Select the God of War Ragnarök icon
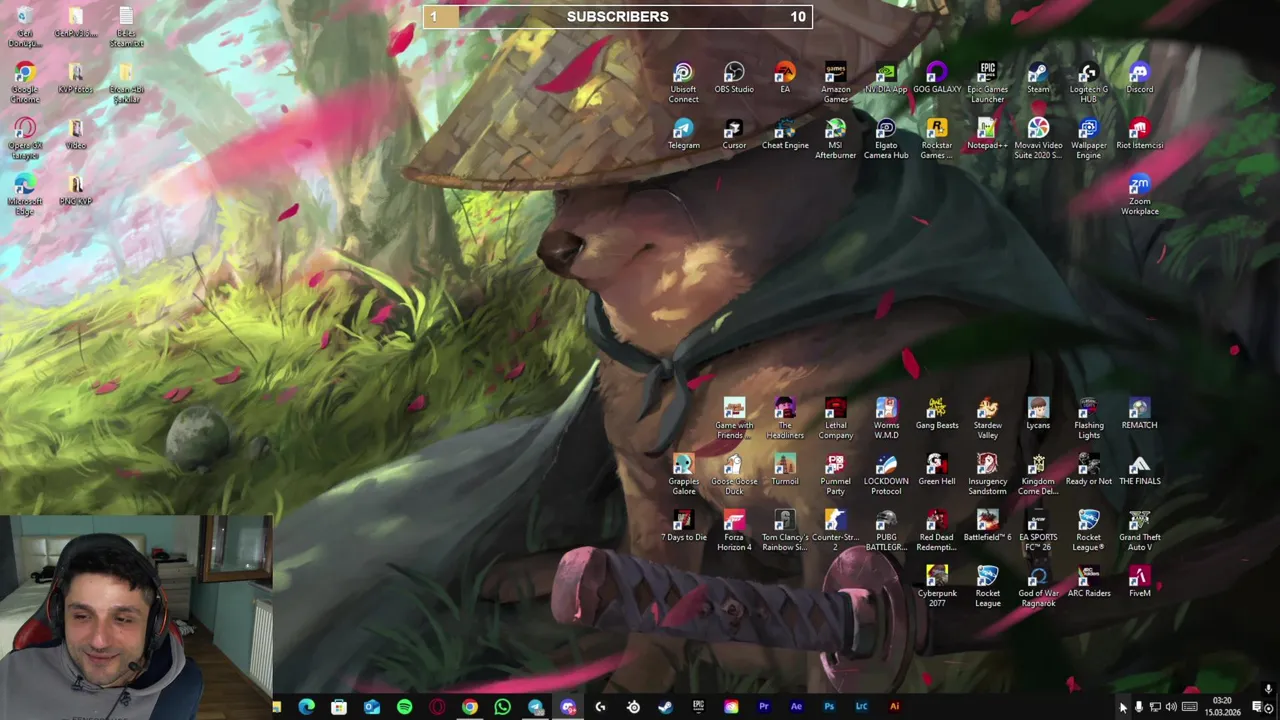 [1038, 586]
